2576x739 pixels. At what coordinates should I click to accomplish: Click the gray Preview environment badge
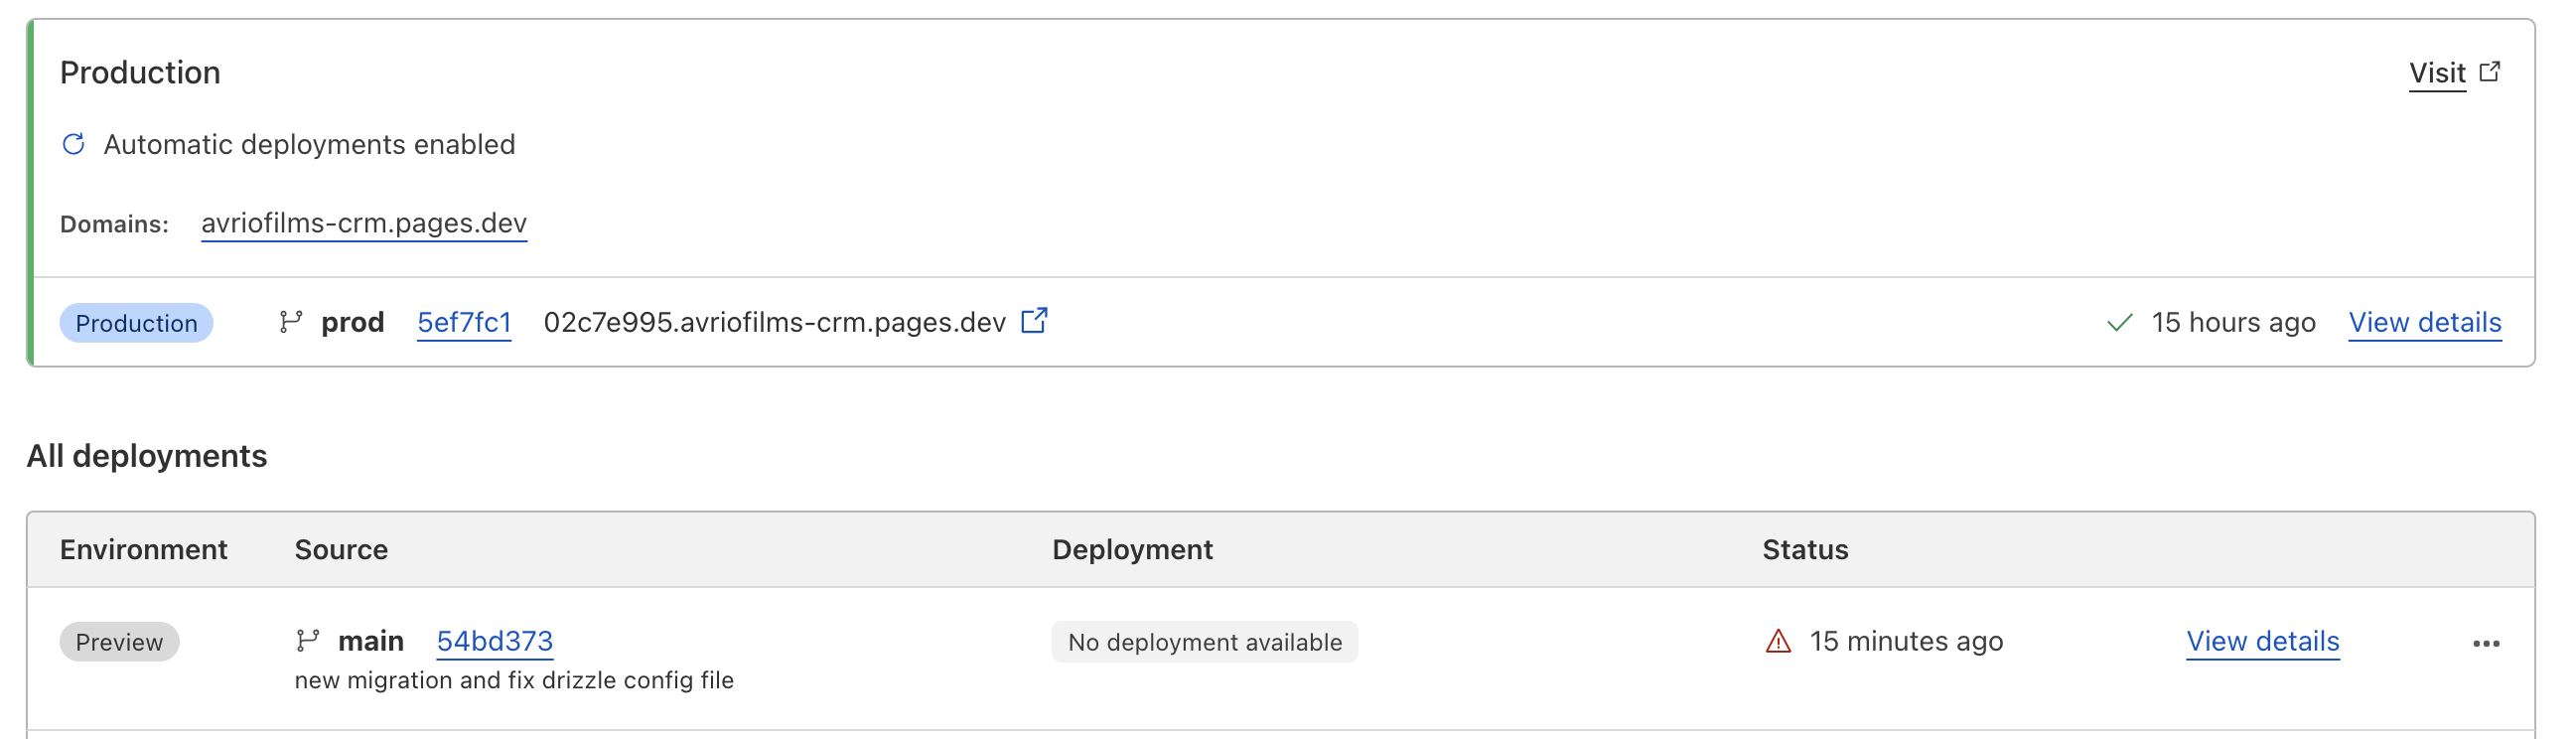click(119, 642)
